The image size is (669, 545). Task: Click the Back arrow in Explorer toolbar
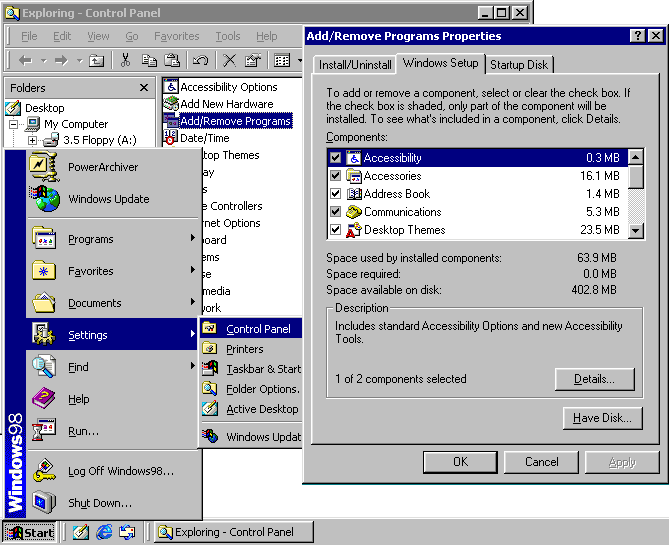[x=26, y=61]
